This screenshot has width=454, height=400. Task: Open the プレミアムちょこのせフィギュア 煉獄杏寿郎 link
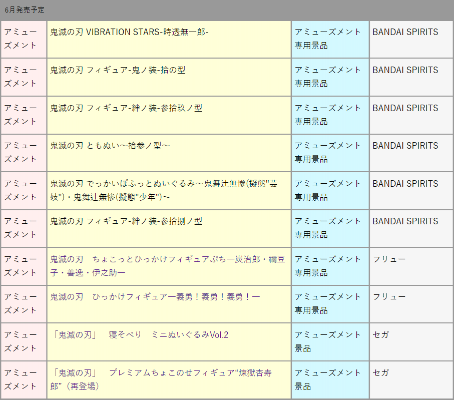pyautogui.click(x=161, y=379)
